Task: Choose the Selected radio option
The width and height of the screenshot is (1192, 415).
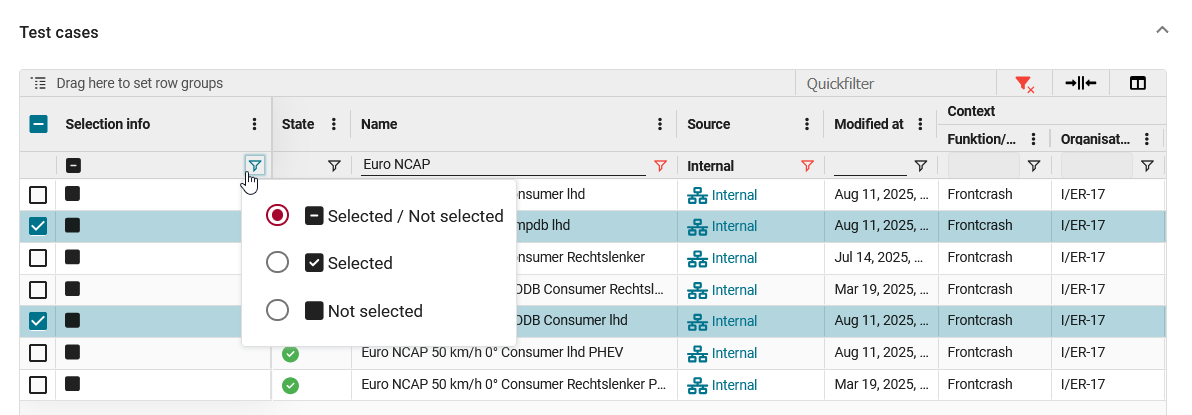Action: click(x=277, y=263)
